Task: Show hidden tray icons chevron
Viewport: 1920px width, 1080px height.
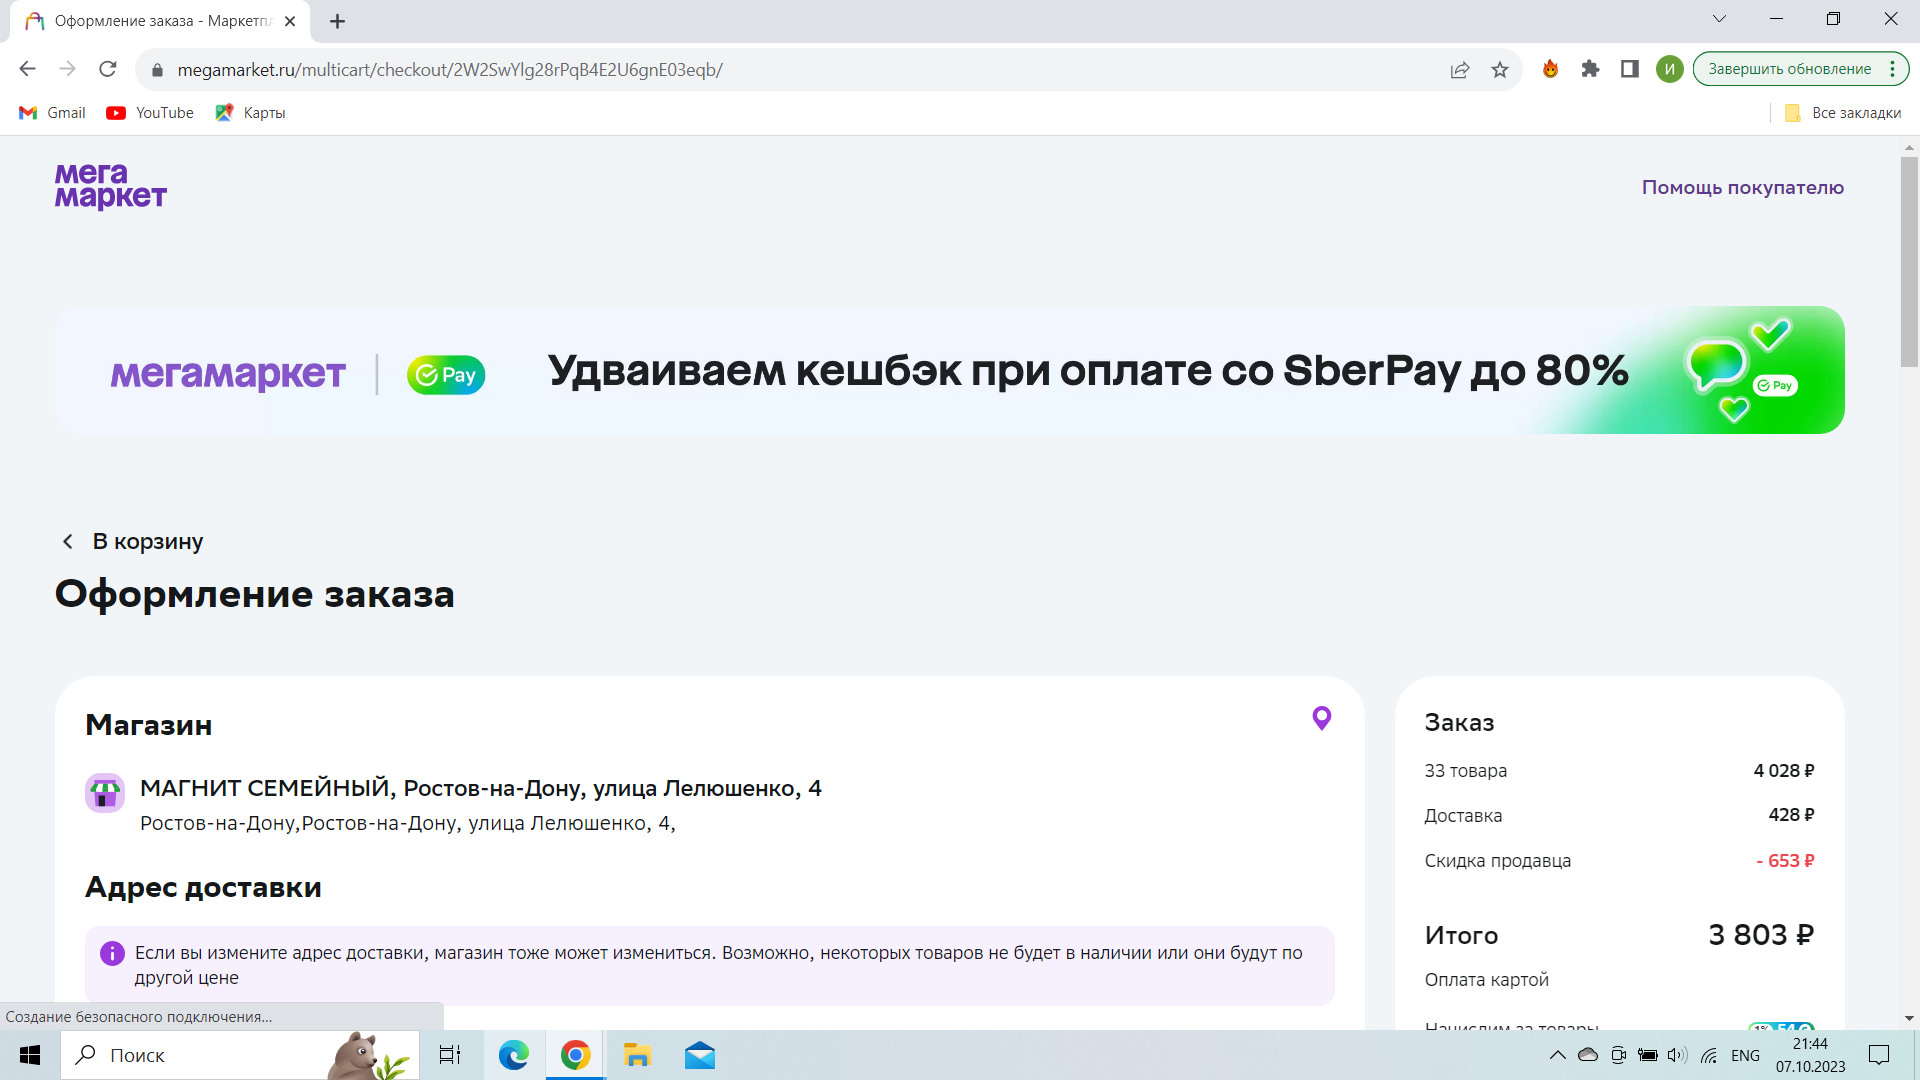Action: 1557,1055
